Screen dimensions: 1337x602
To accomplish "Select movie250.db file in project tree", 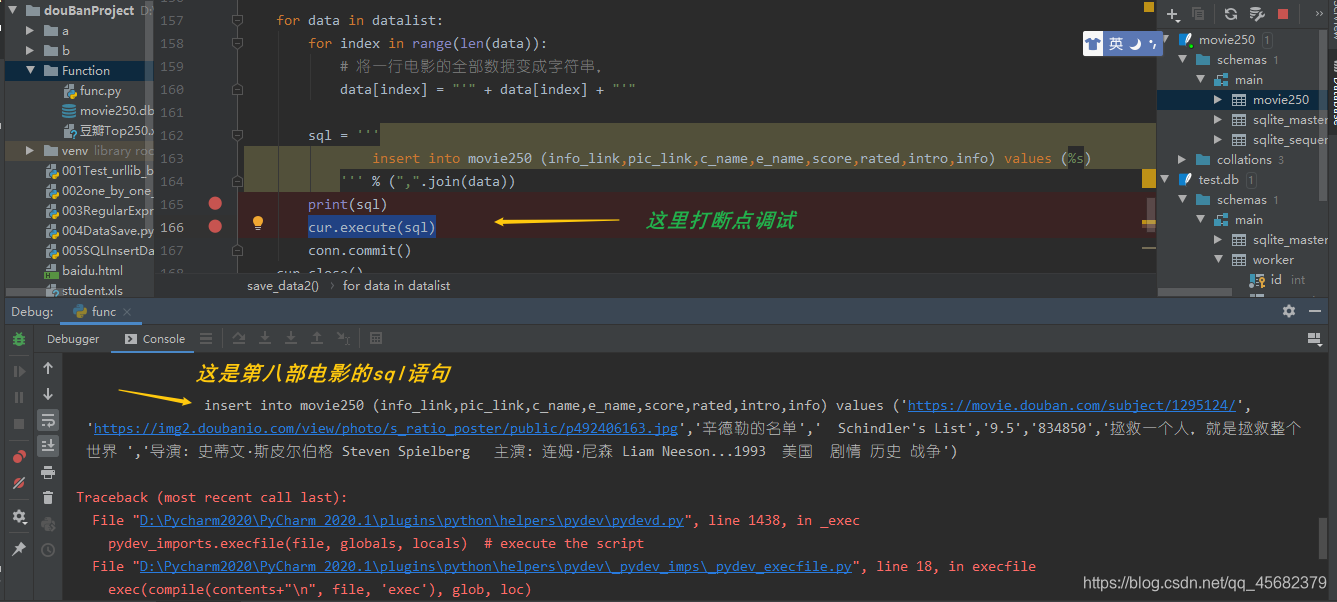I will (x=108, y=111).
